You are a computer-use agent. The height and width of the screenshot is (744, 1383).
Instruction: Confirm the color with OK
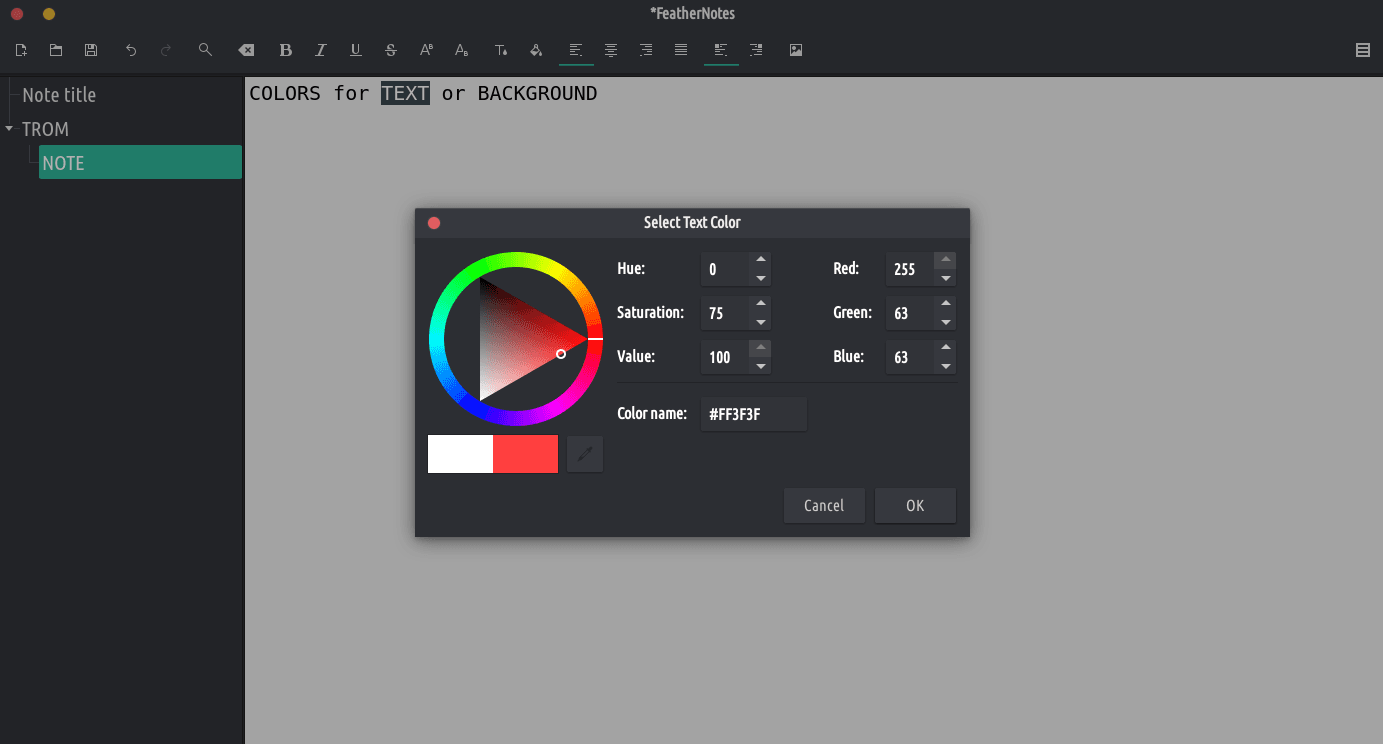[x=915, y=506]
